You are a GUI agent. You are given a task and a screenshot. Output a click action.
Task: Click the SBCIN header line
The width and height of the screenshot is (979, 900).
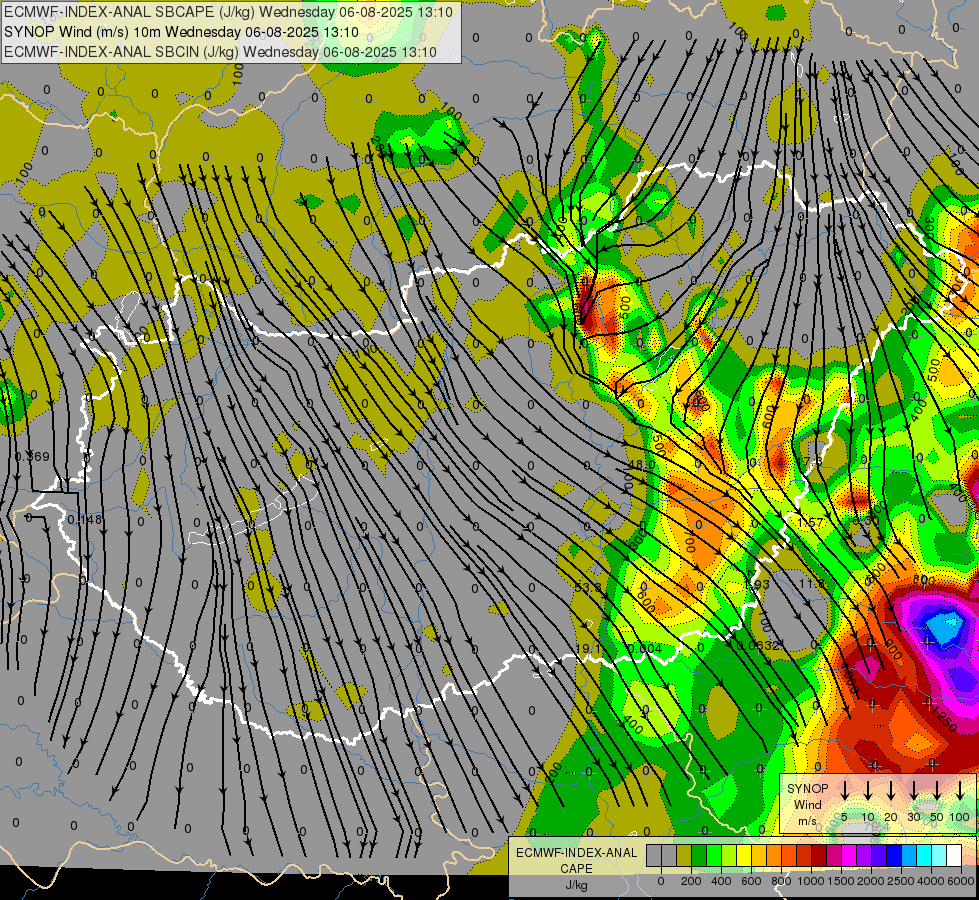(220, 52)
